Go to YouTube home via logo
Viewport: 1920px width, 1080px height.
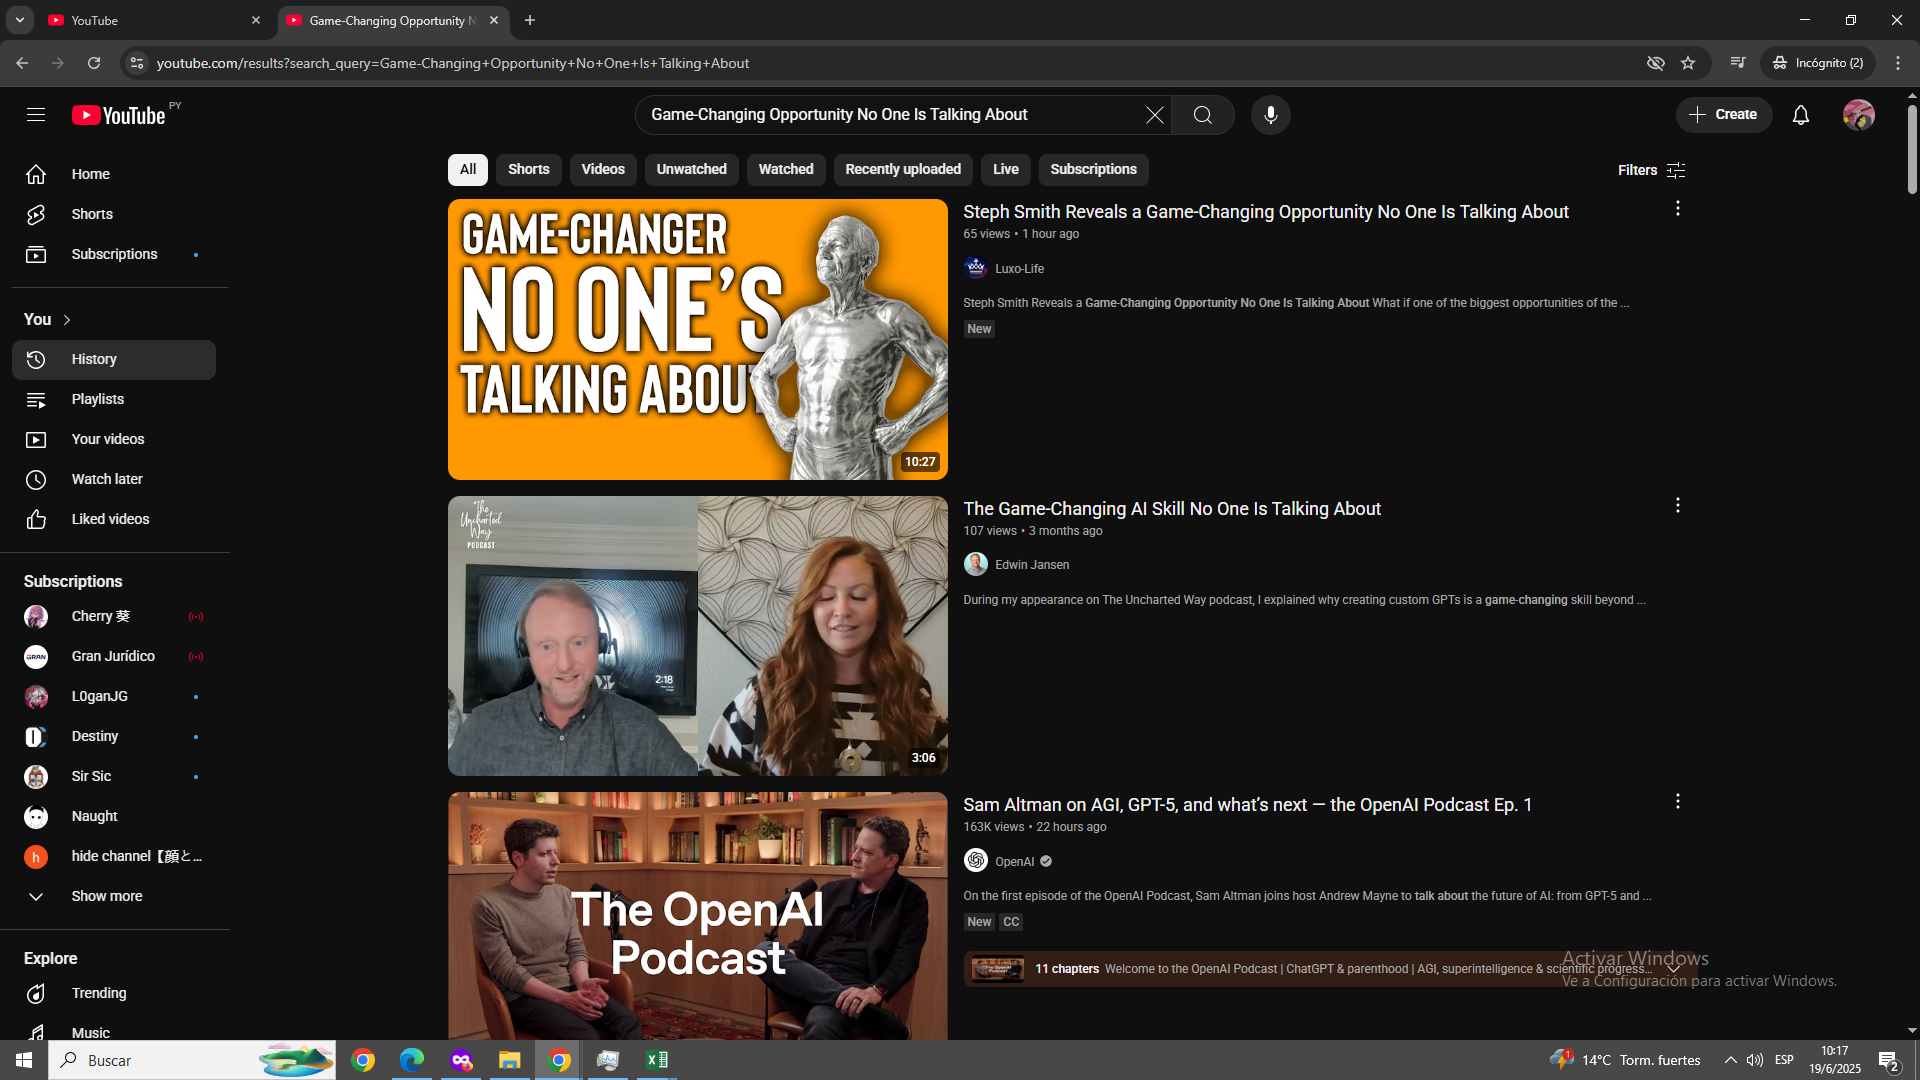pos(119,115)
